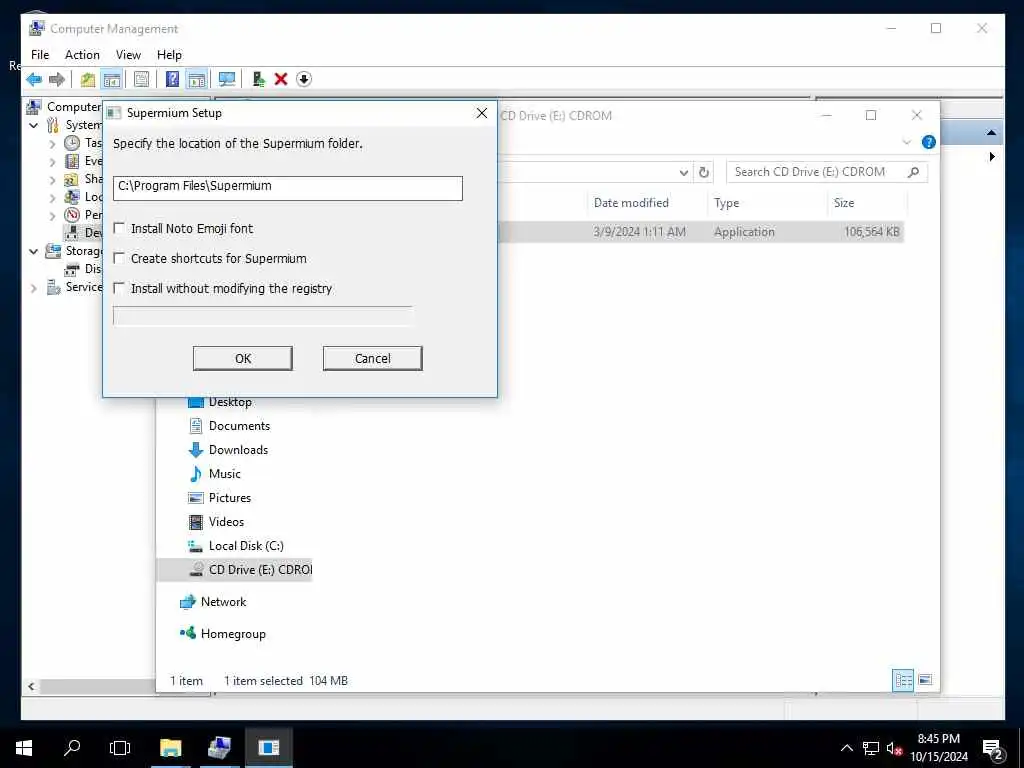Expand the Shared Folders tree node
The height and width of the screenshot is (768, 1024).
(x=52, y=180)
